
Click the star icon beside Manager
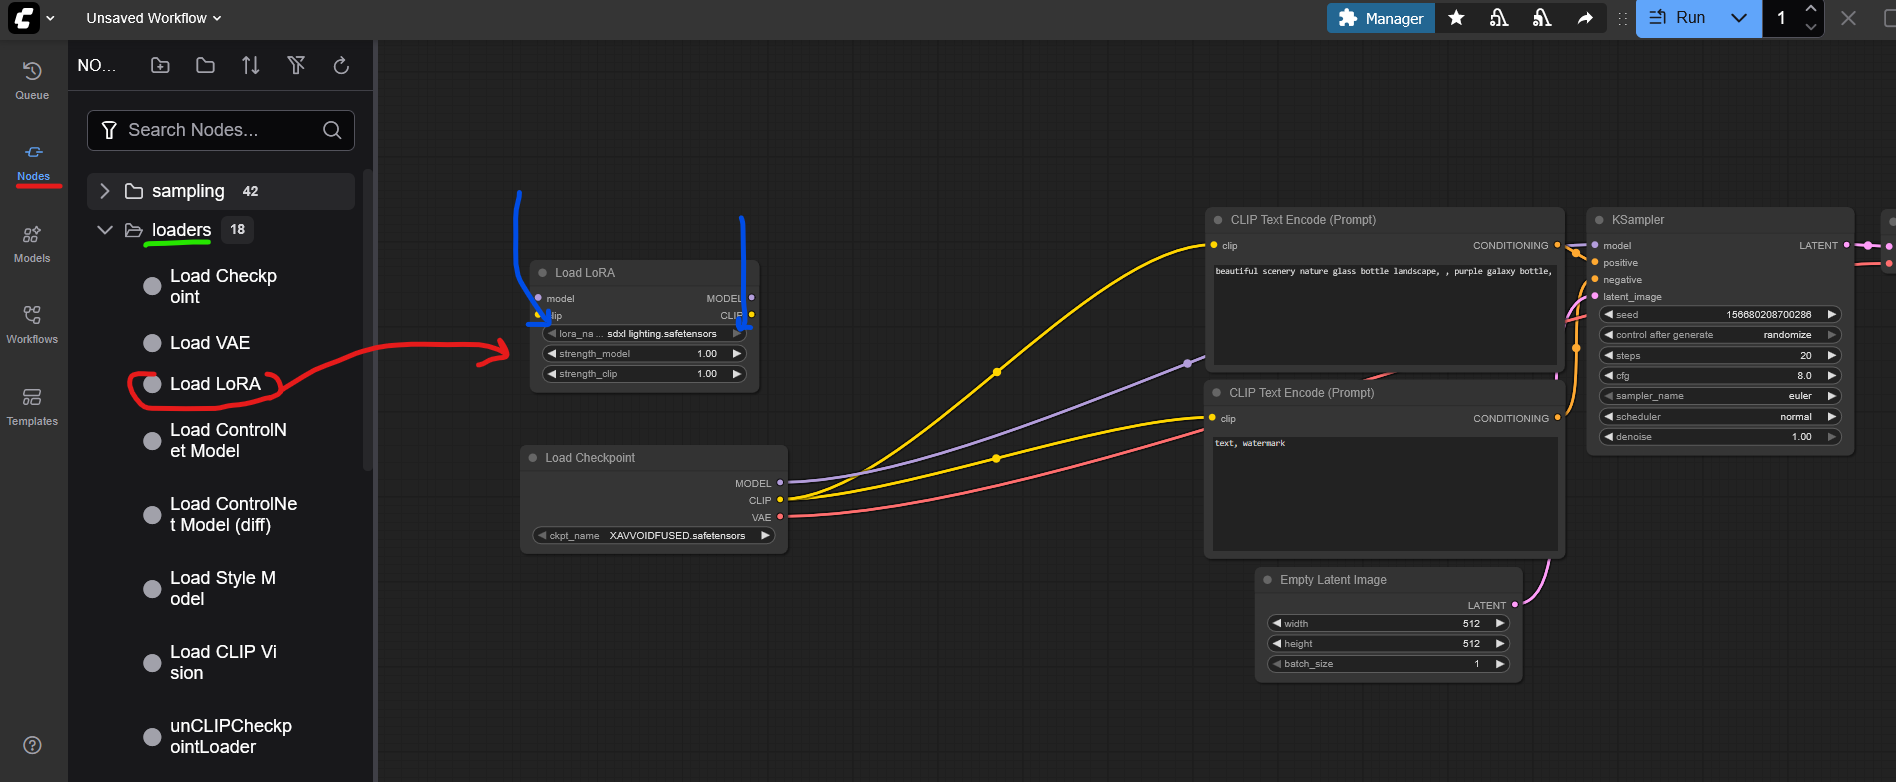1456,18
